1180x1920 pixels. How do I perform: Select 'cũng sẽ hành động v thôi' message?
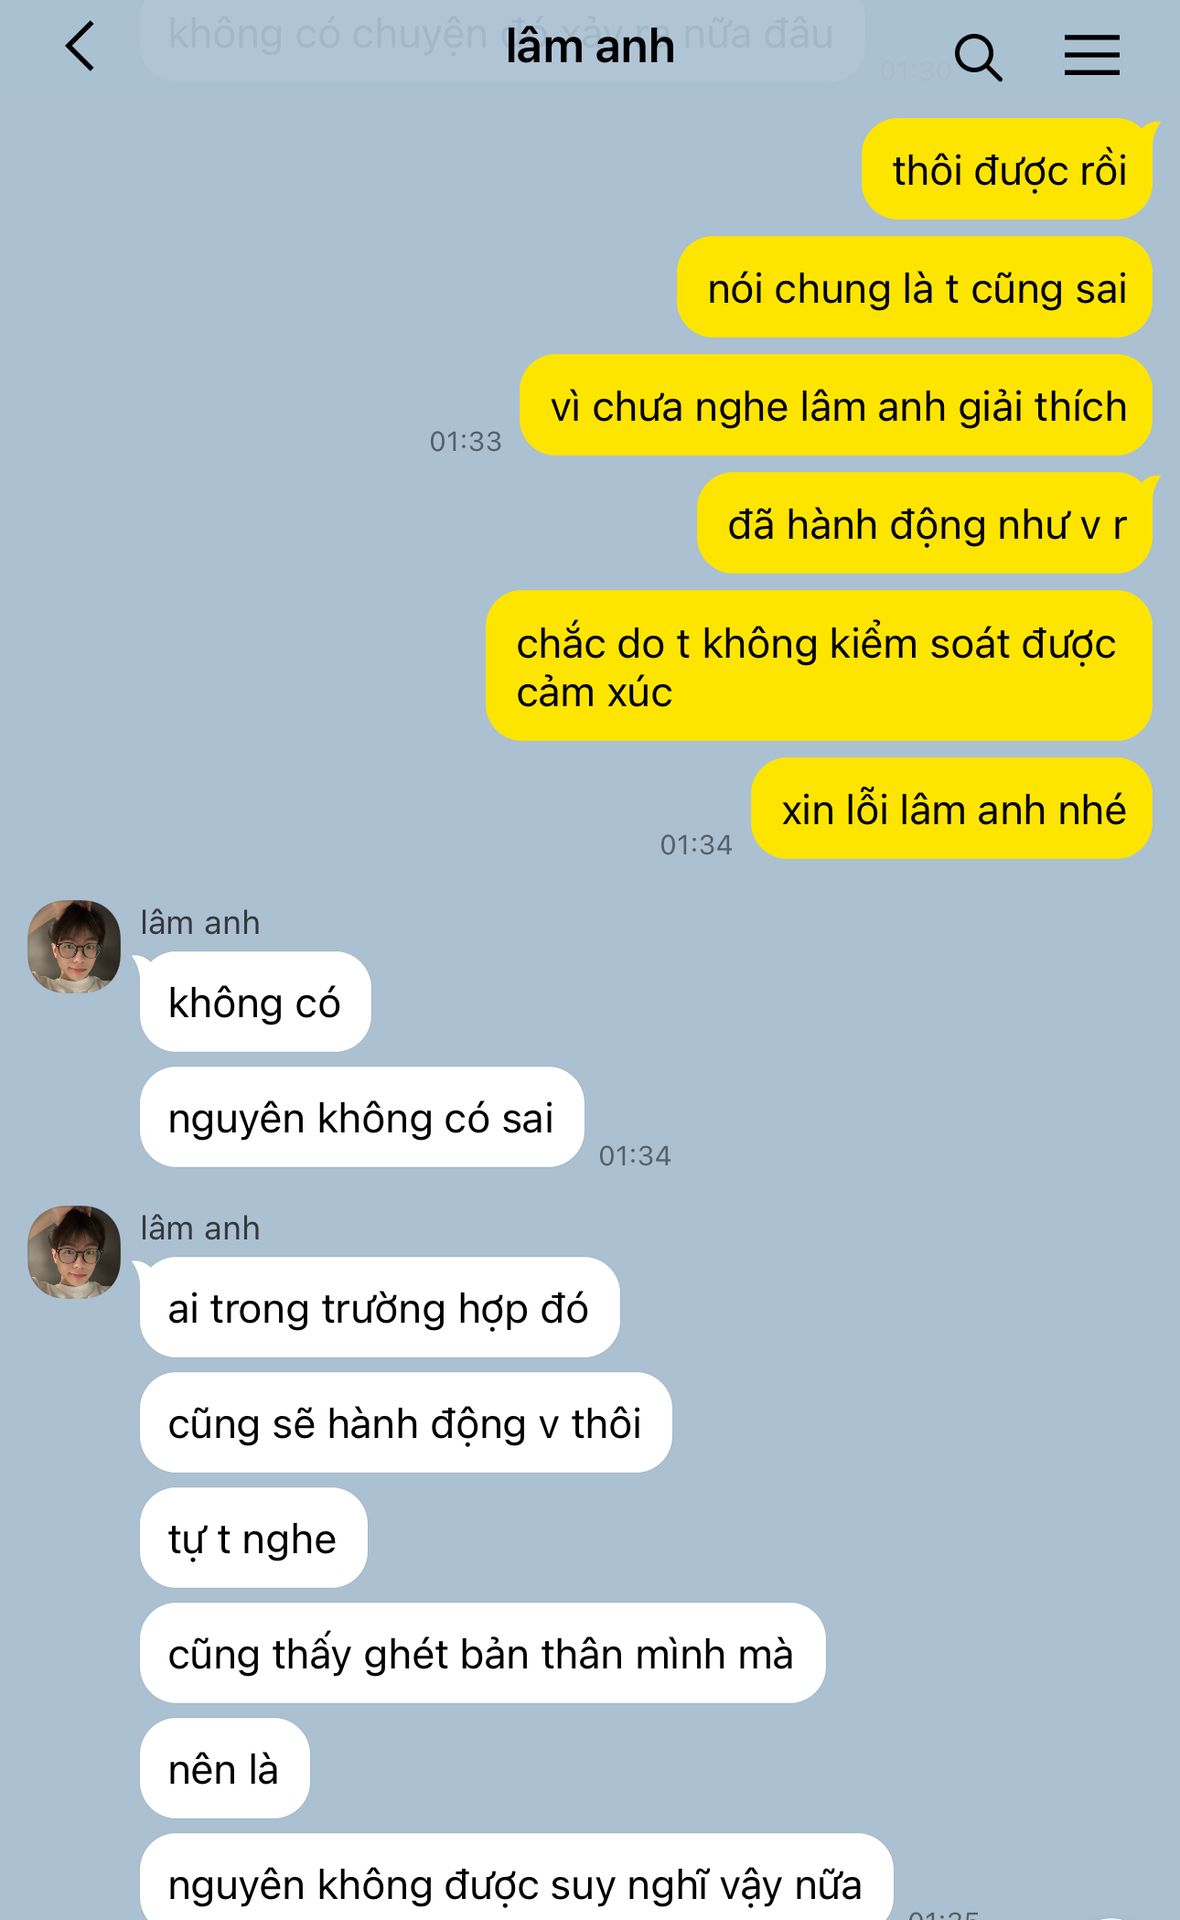click(406, 1422)
